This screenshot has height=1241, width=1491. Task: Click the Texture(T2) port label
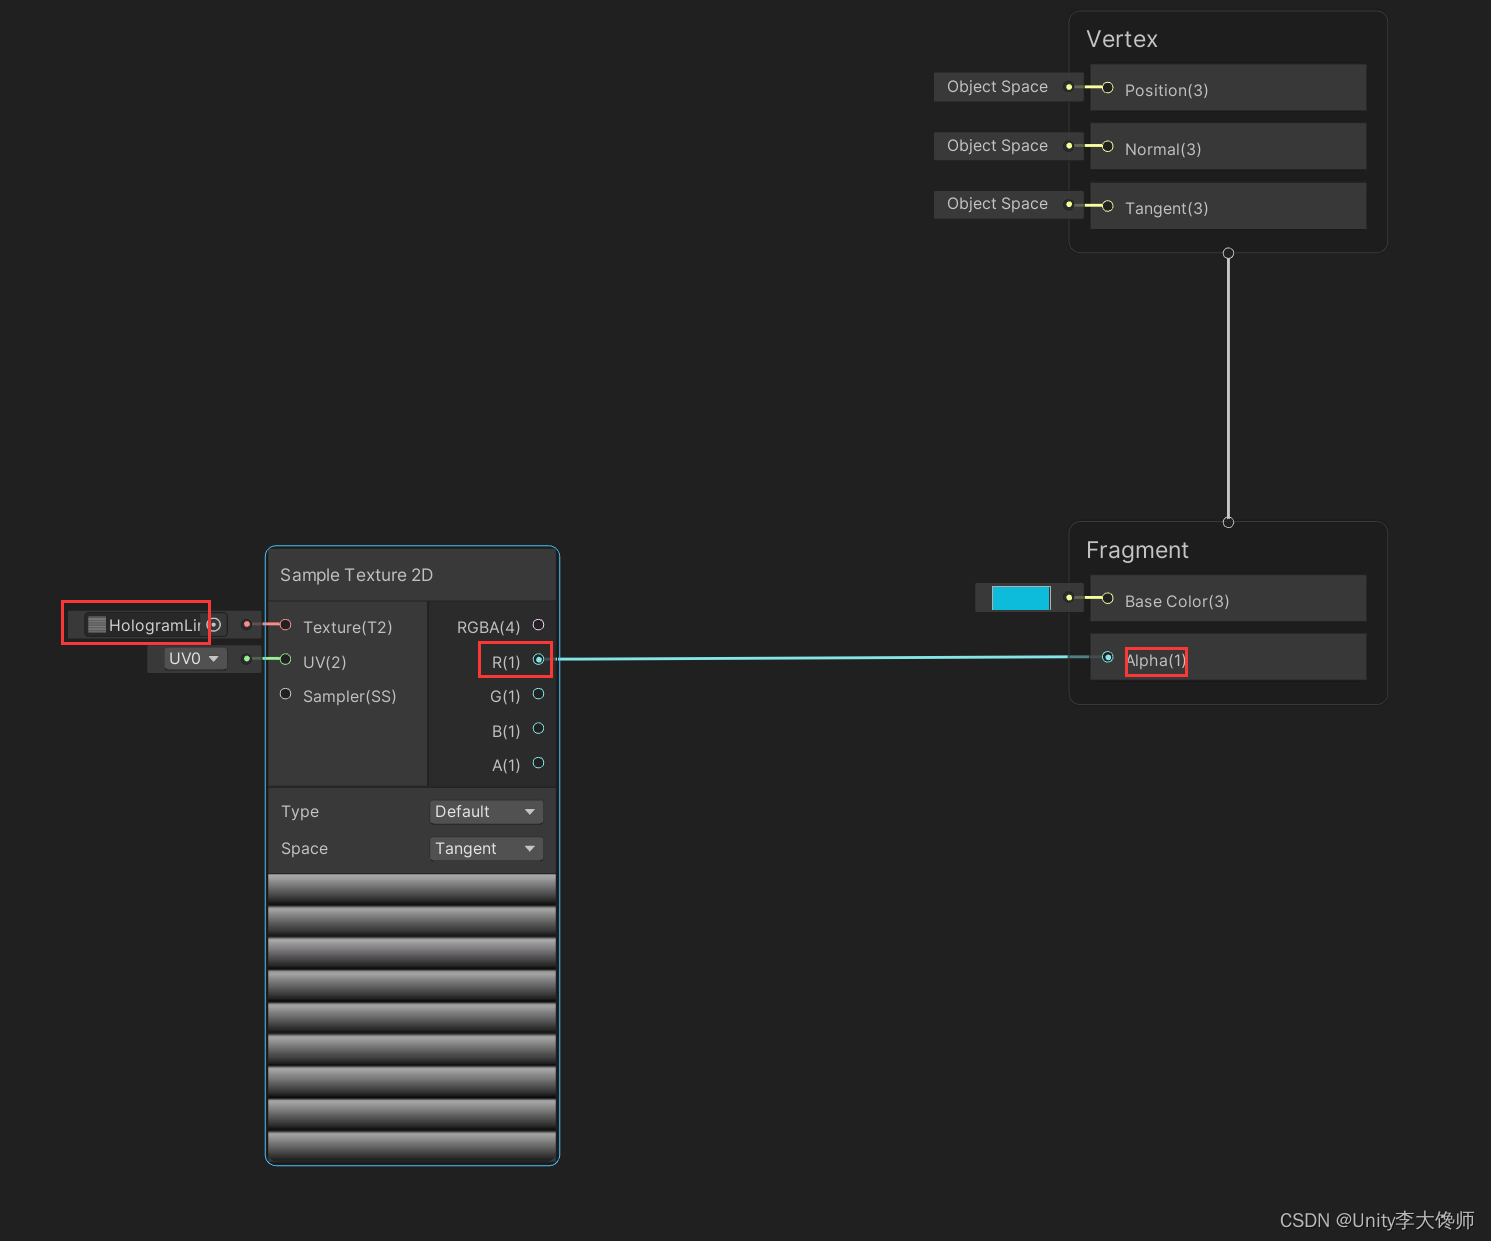tap(347, 627)
